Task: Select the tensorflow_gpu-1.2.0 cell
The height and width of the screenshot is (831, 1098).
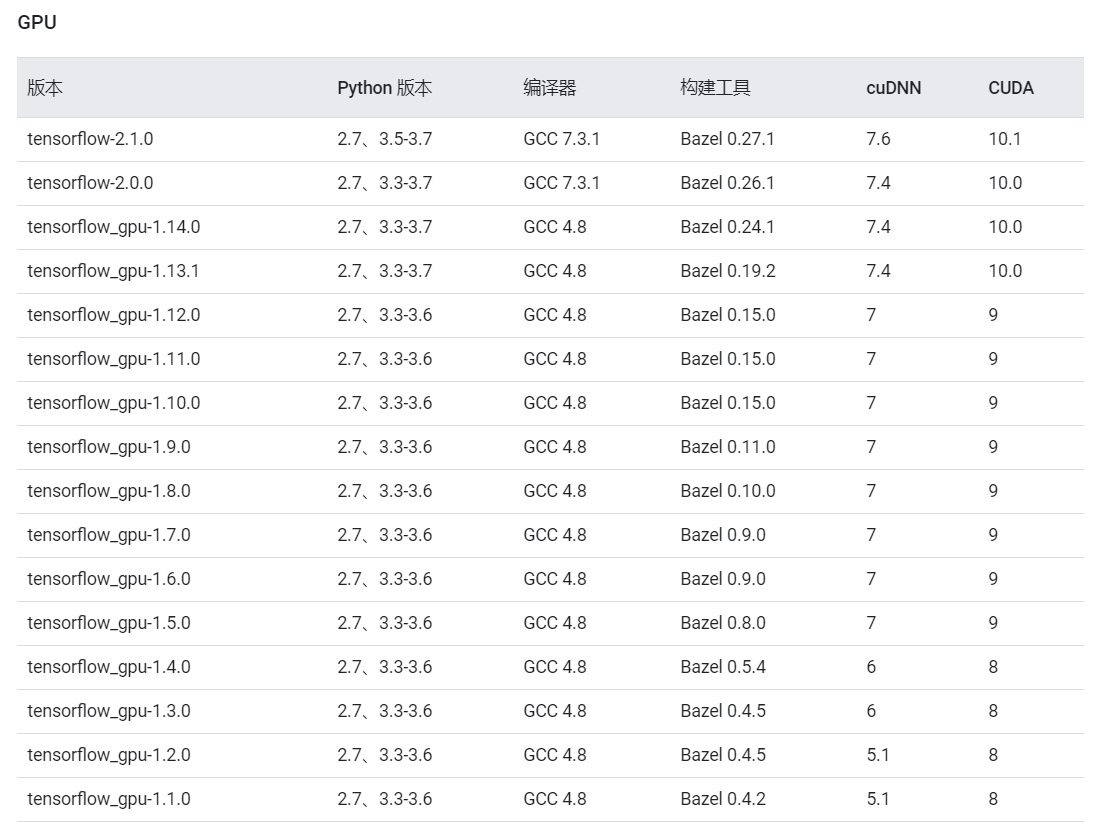Action: (109, 755)
